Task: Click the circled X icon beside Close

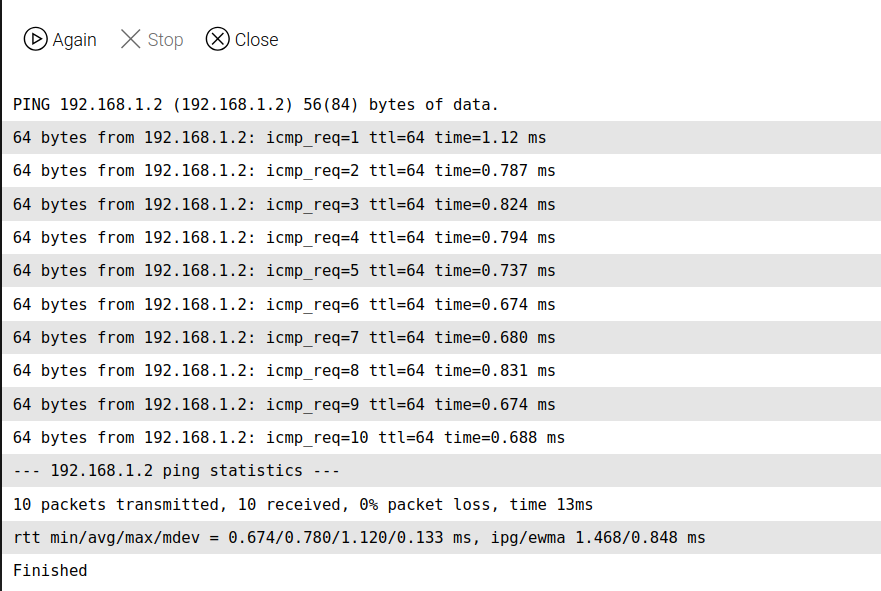Action: [x=217, y=39]
